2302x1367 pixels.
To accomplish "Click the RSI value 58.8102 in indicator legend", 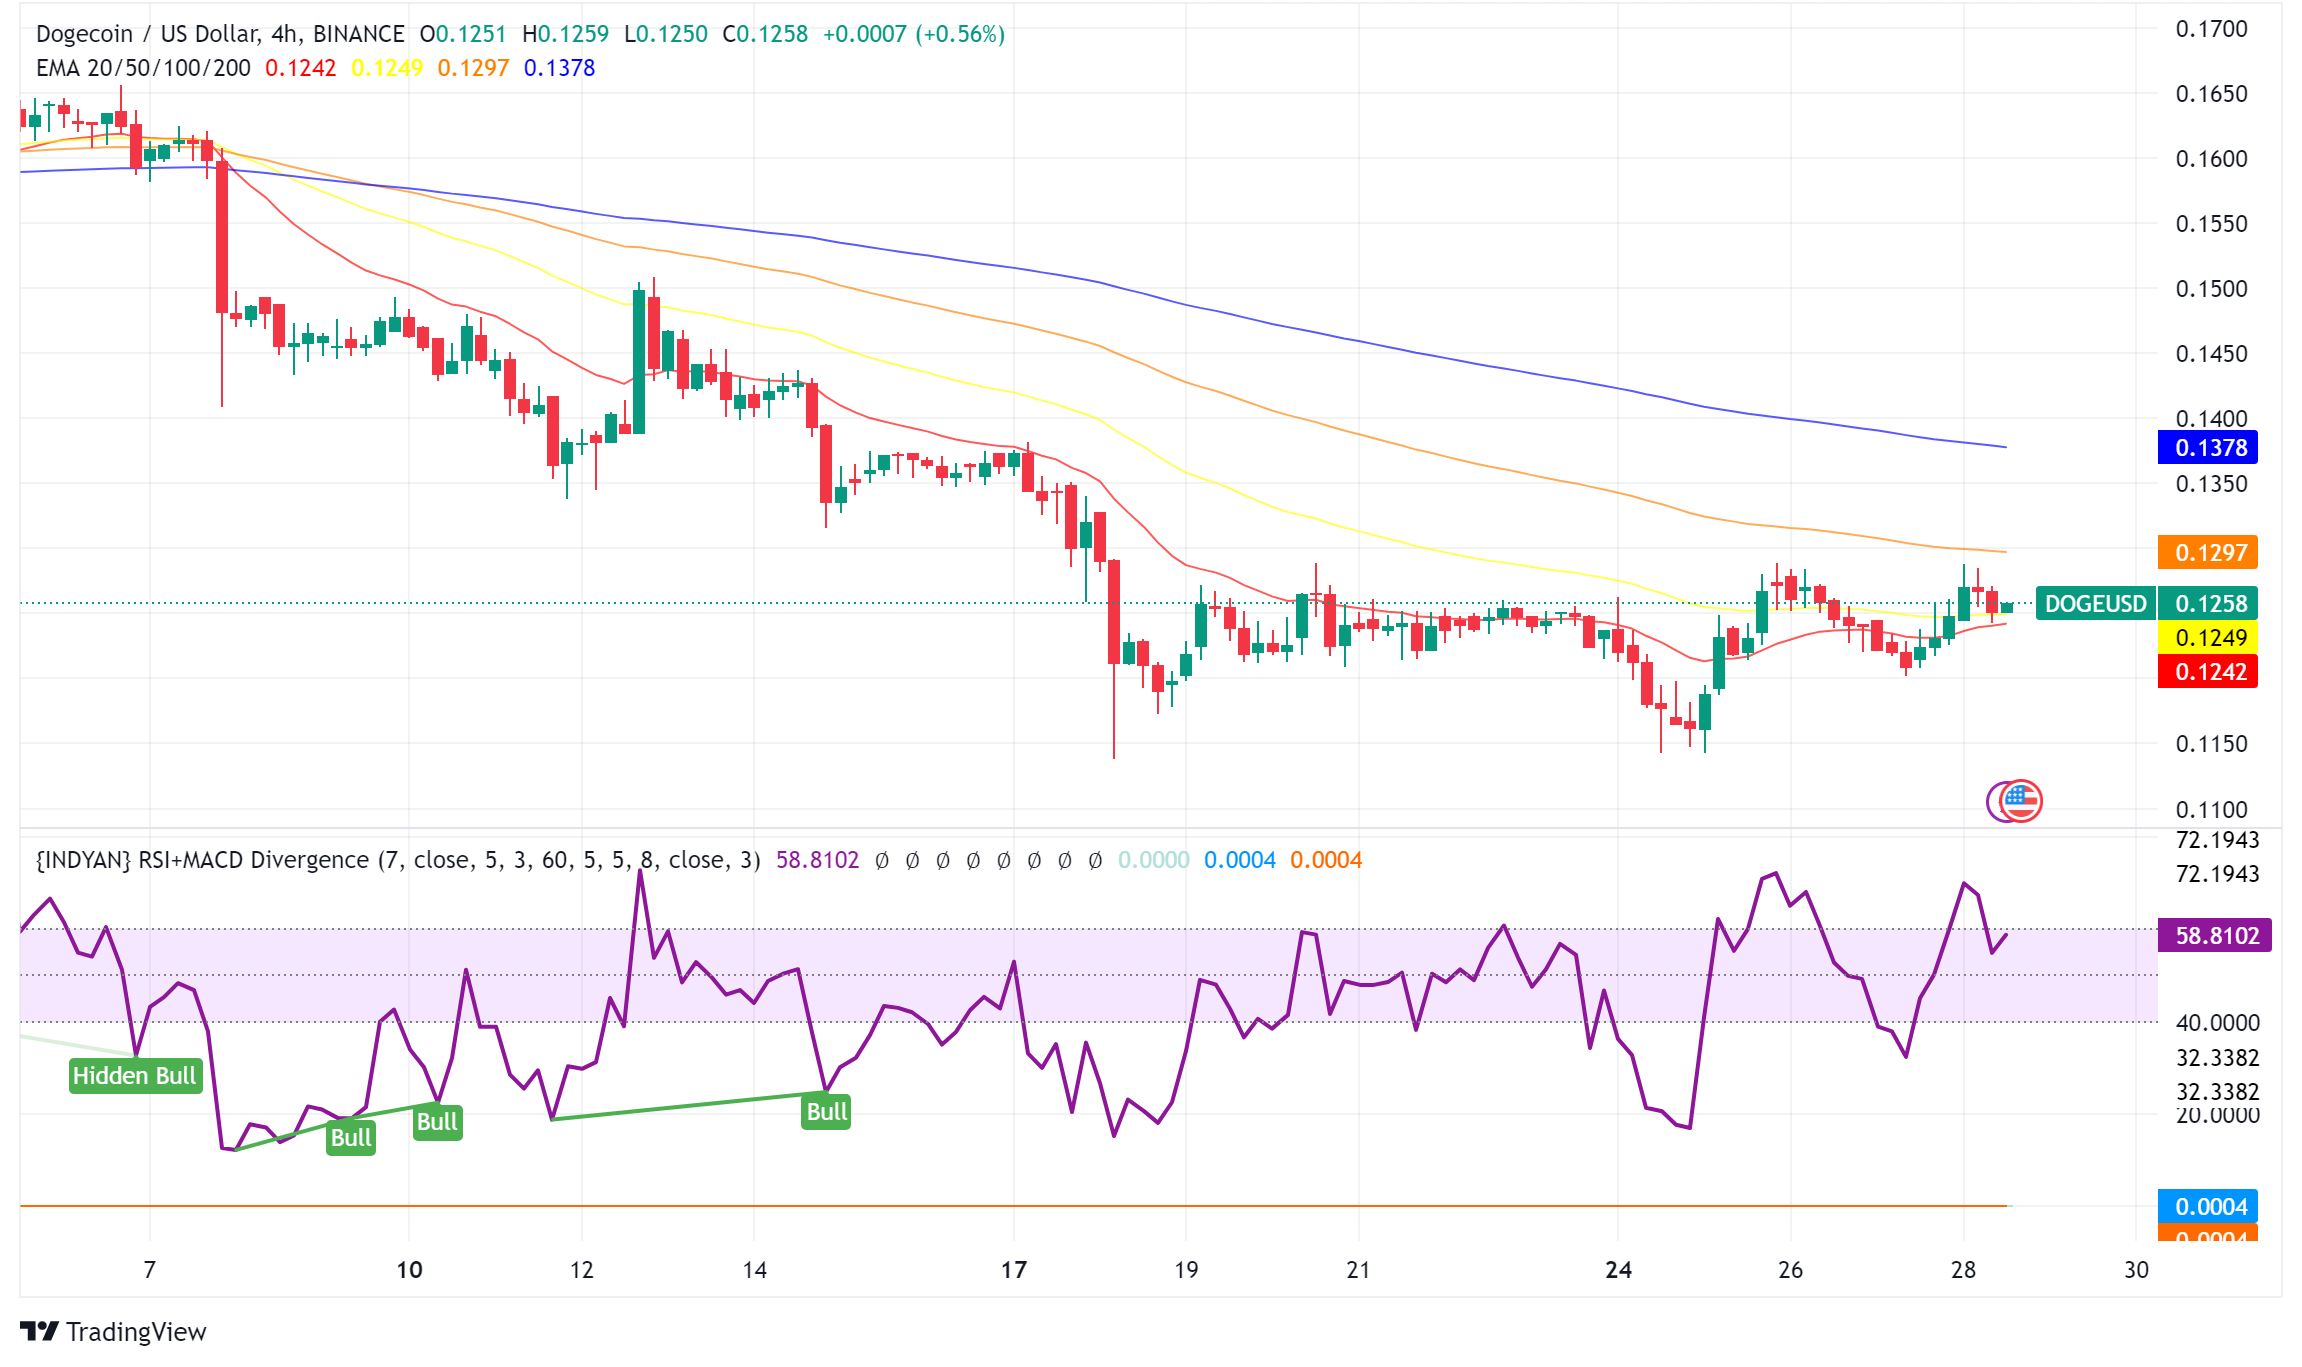I will (817, 860).
